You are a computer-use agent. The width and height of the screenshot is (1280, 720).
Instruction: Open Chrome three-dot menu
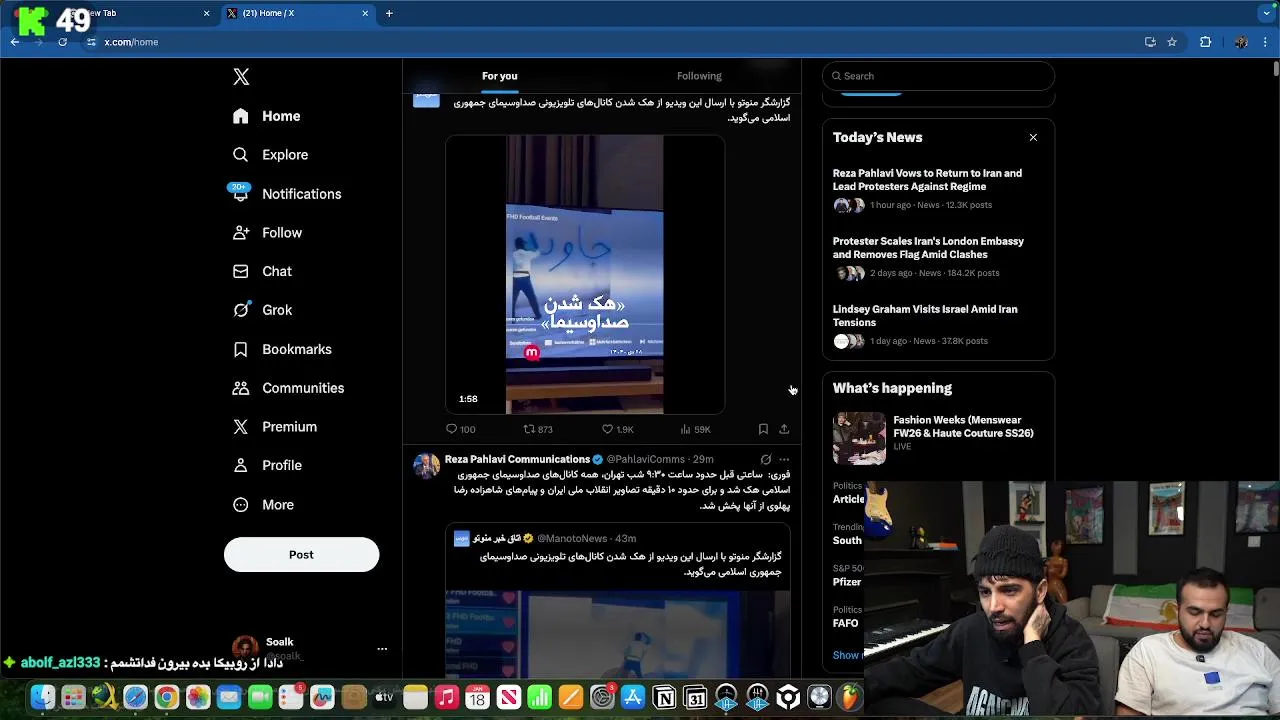(x=1266, y=42)
